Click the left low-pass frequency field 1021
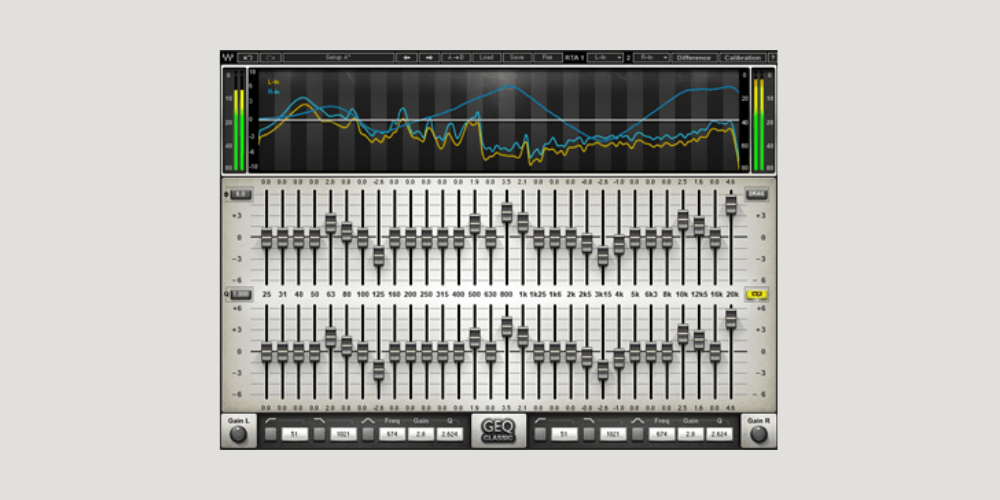The width and height of the screenshot is (1000, 500). pos(343,434)
